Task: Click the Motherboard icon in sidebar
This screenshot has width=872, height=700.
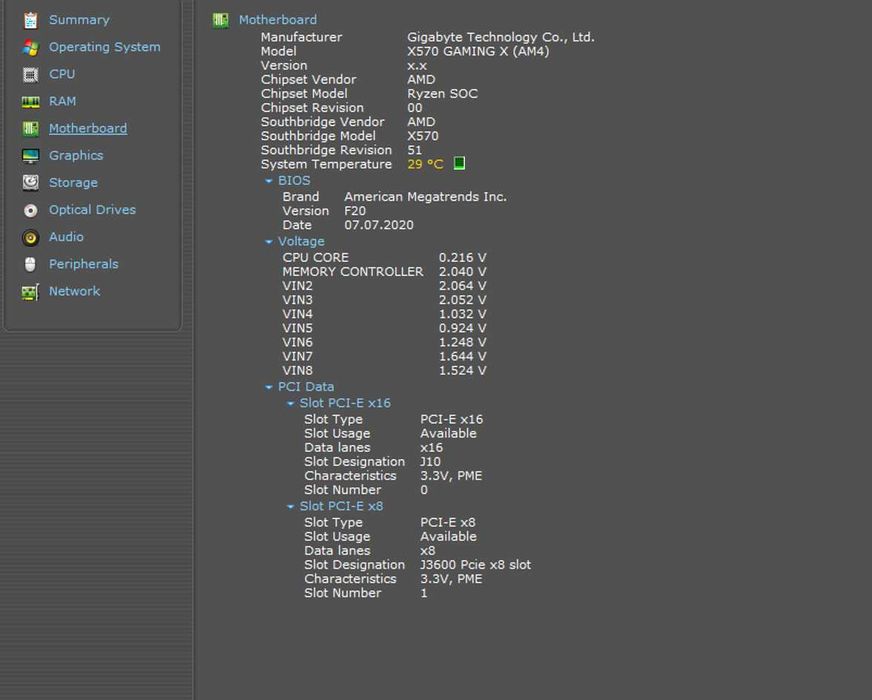Action: (31, 129)
